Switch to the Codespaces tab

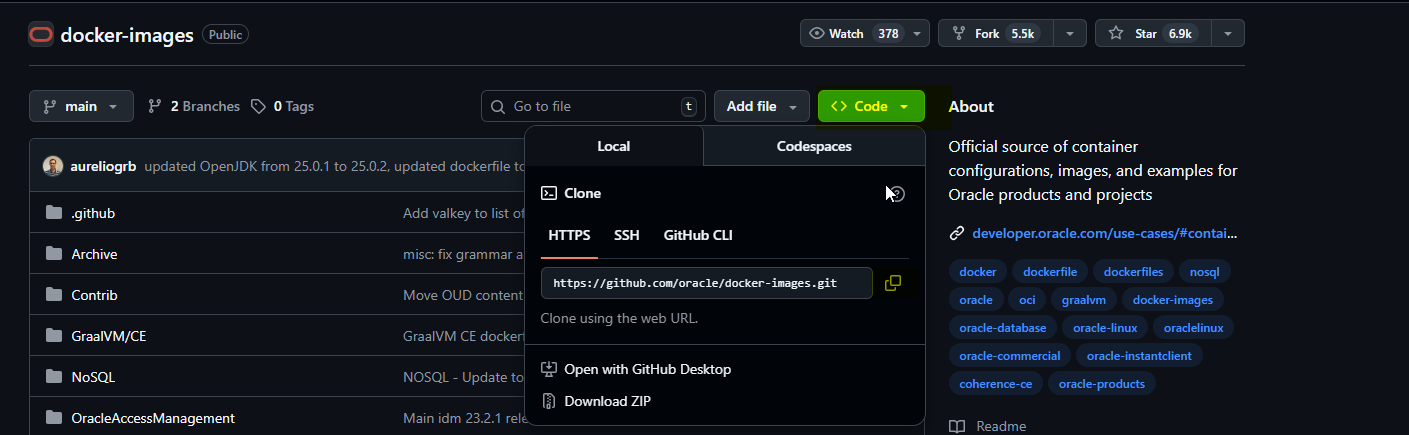pyautogui.click(x=814, y=146)
